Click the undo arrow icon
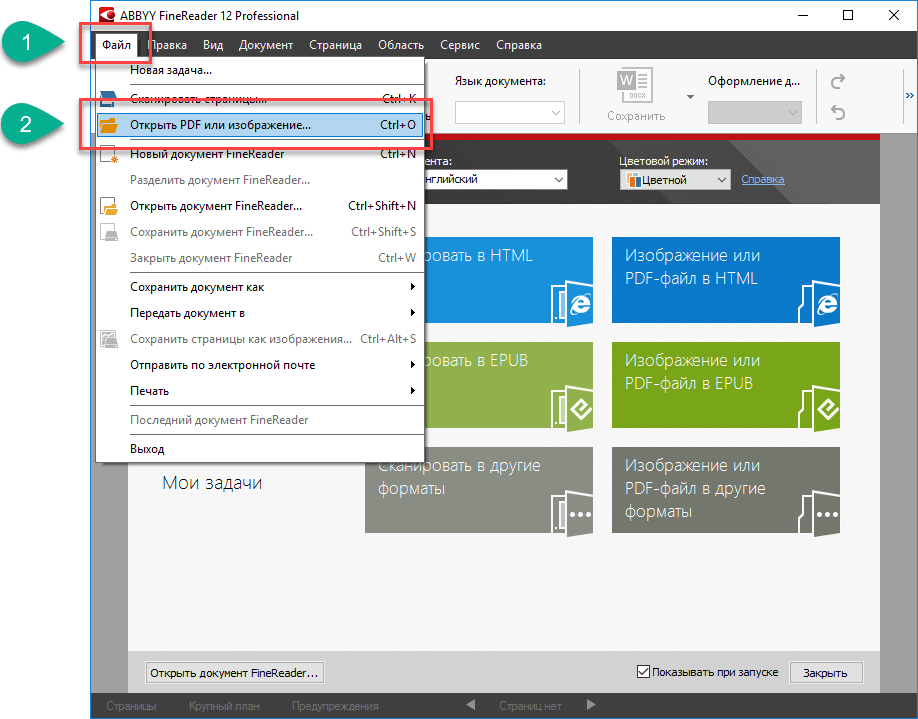 [x=838, y=112]
